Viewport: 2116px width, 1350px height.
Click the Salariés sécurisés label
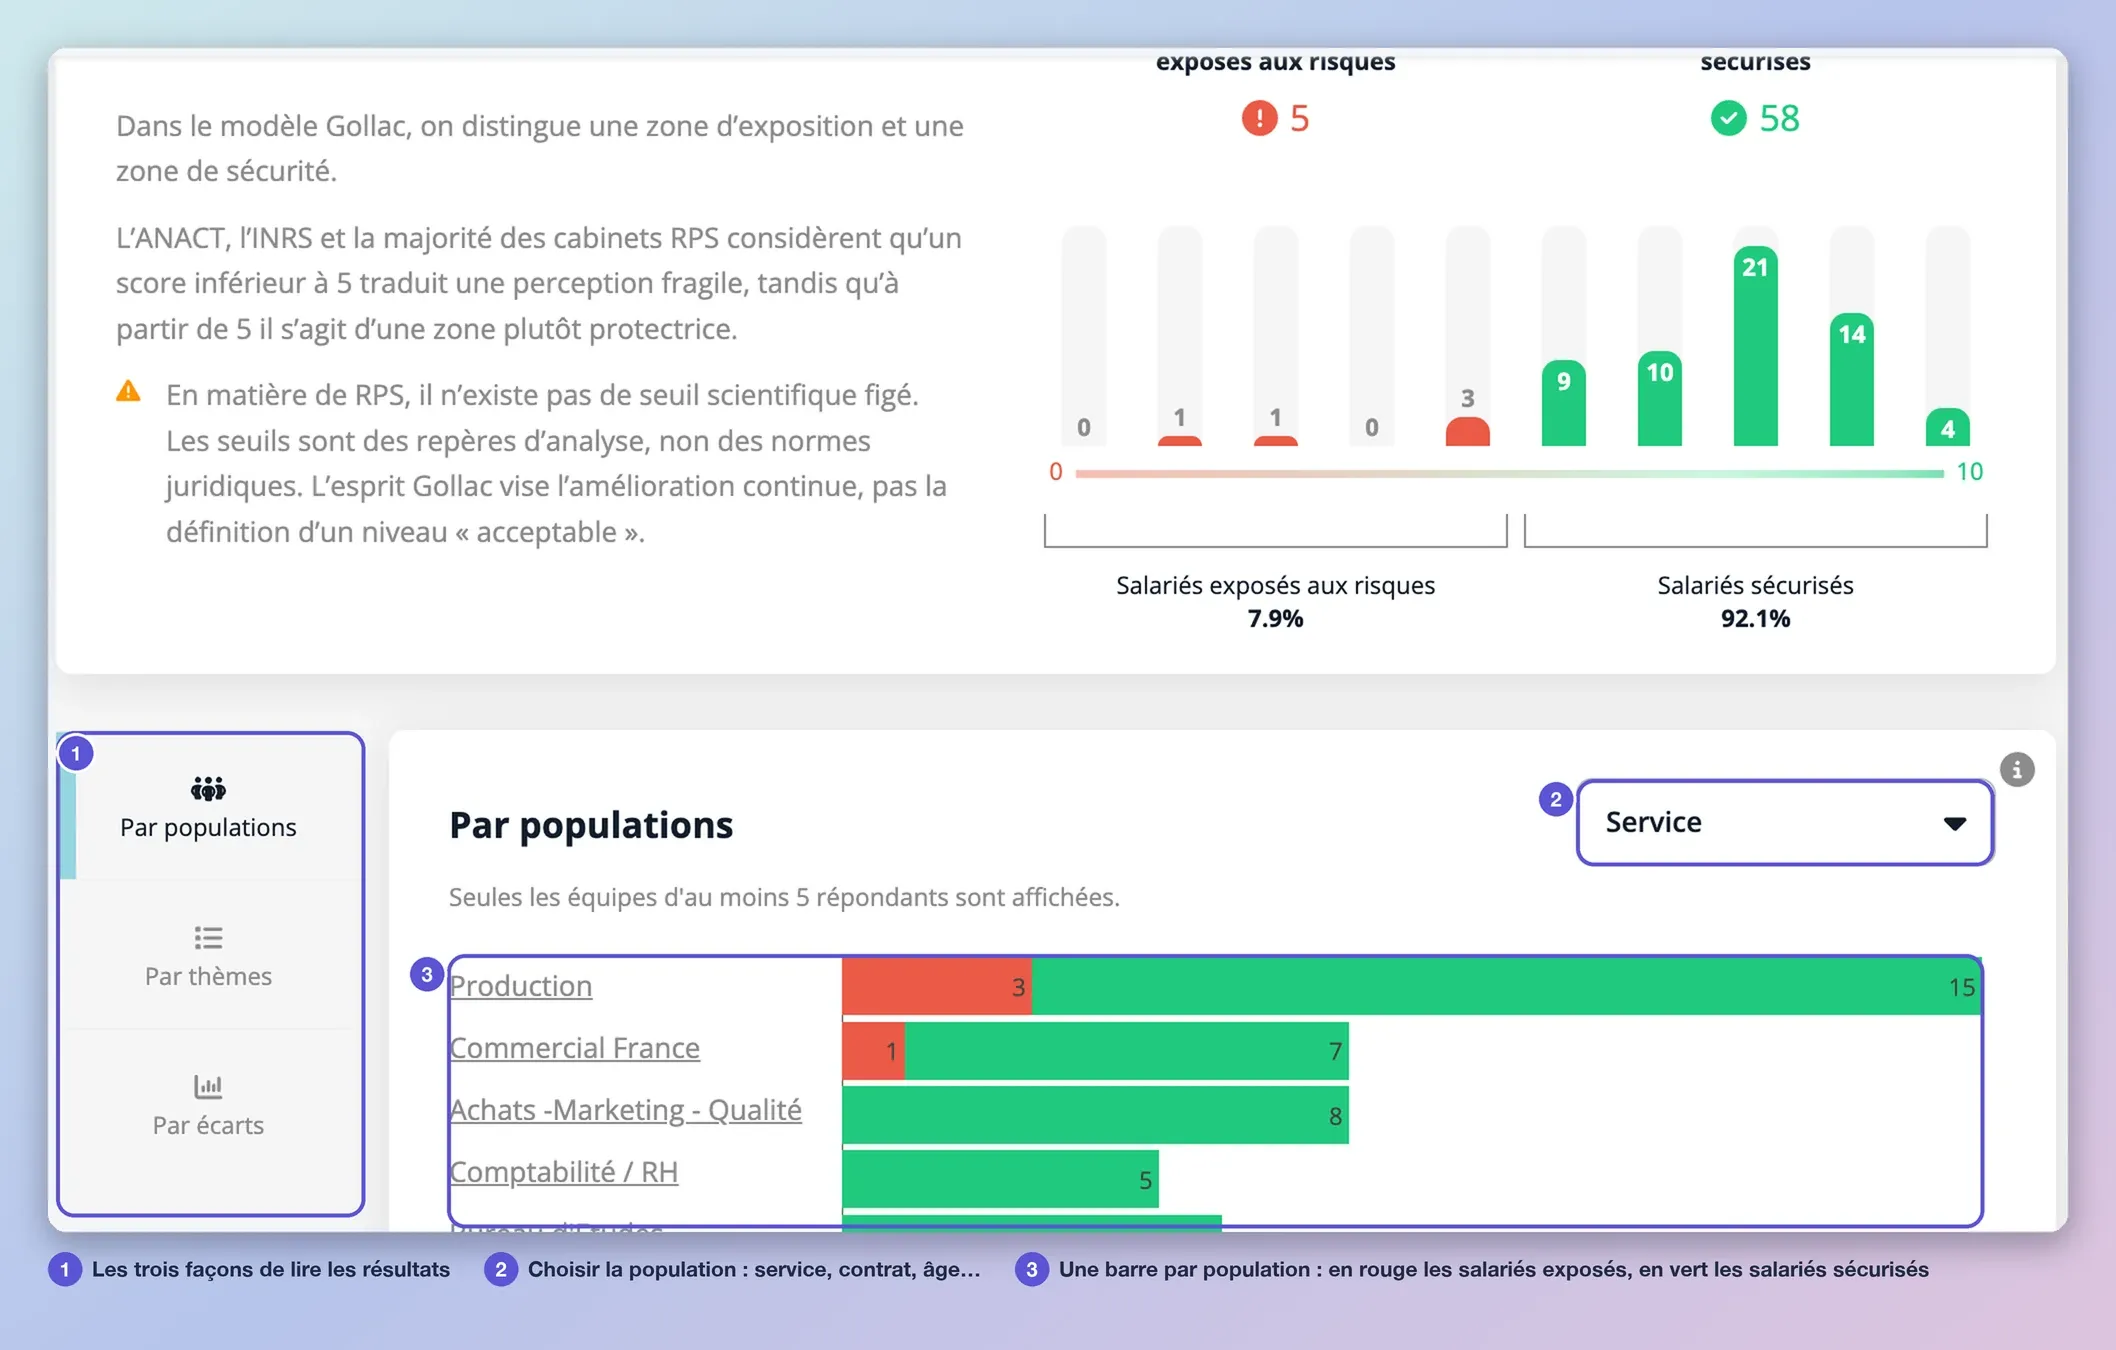[1756, 585]
